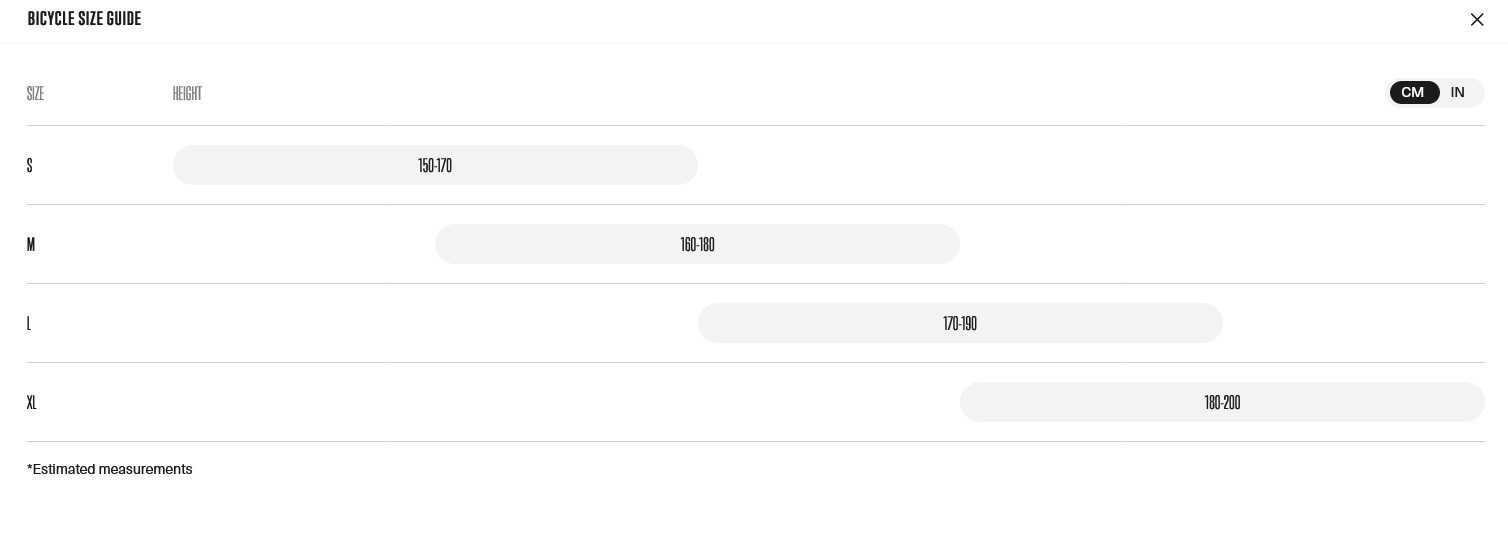
Task: Click the divider between S and M rows
Action: tap(755, 204)
